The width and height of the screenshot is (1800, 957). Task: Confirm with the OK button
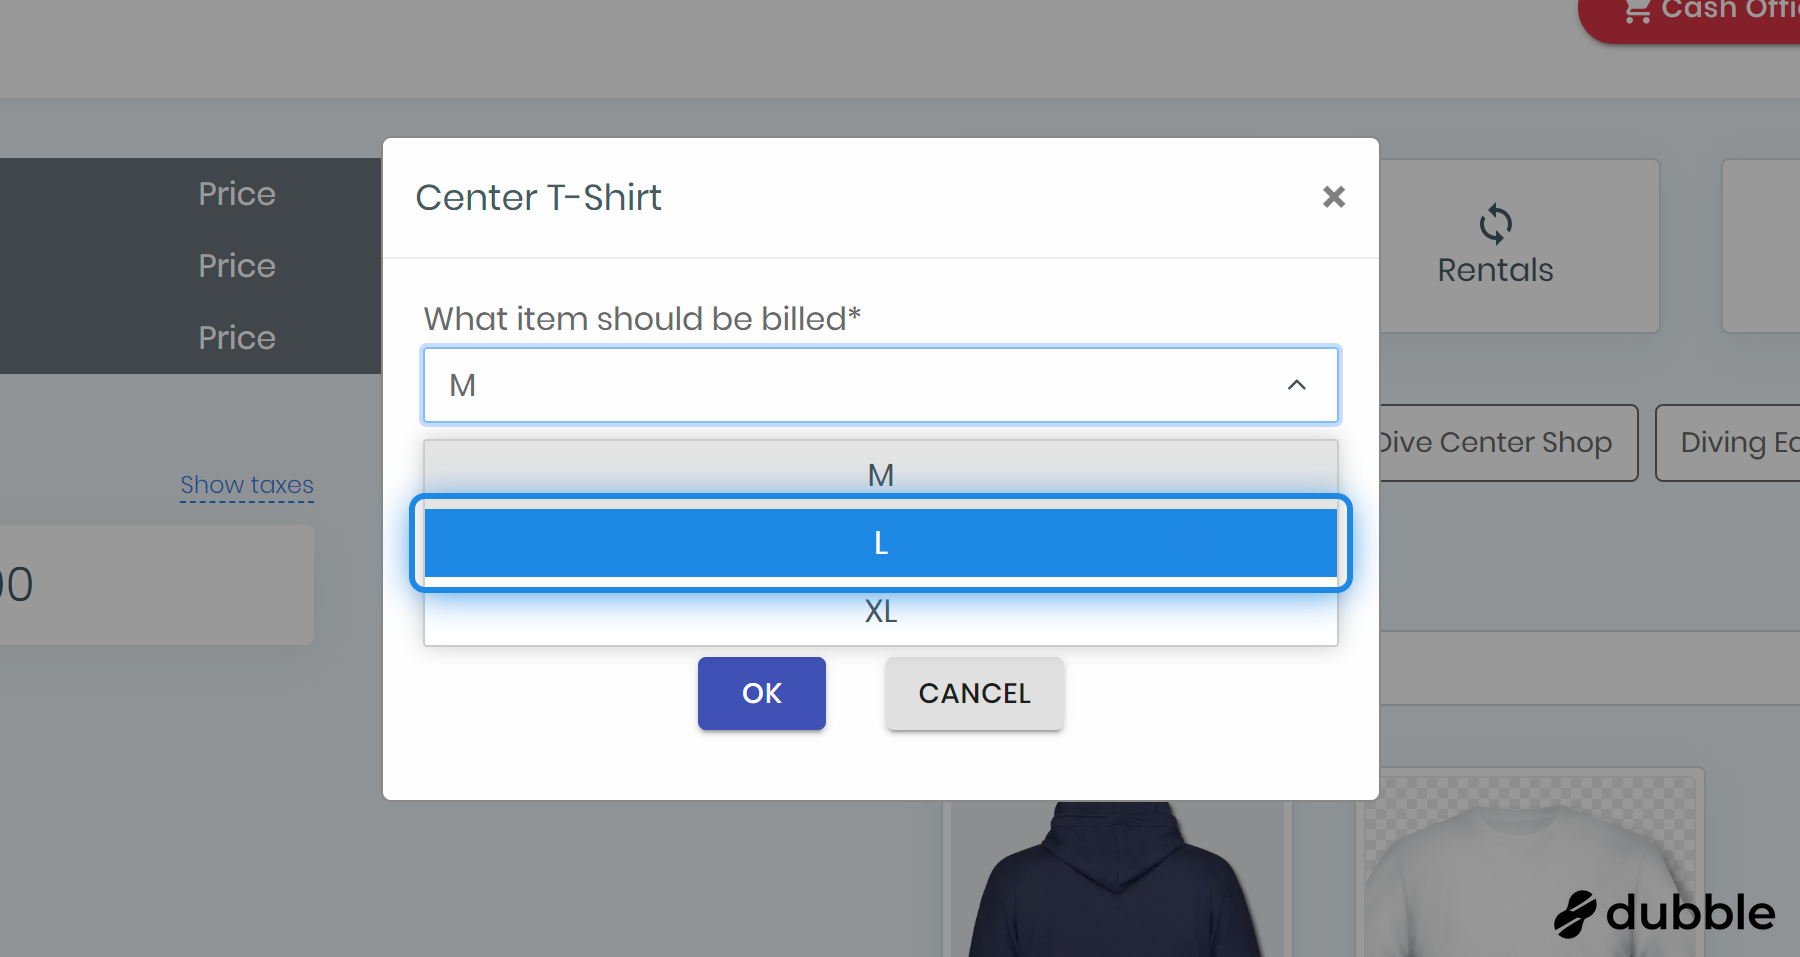761,693
